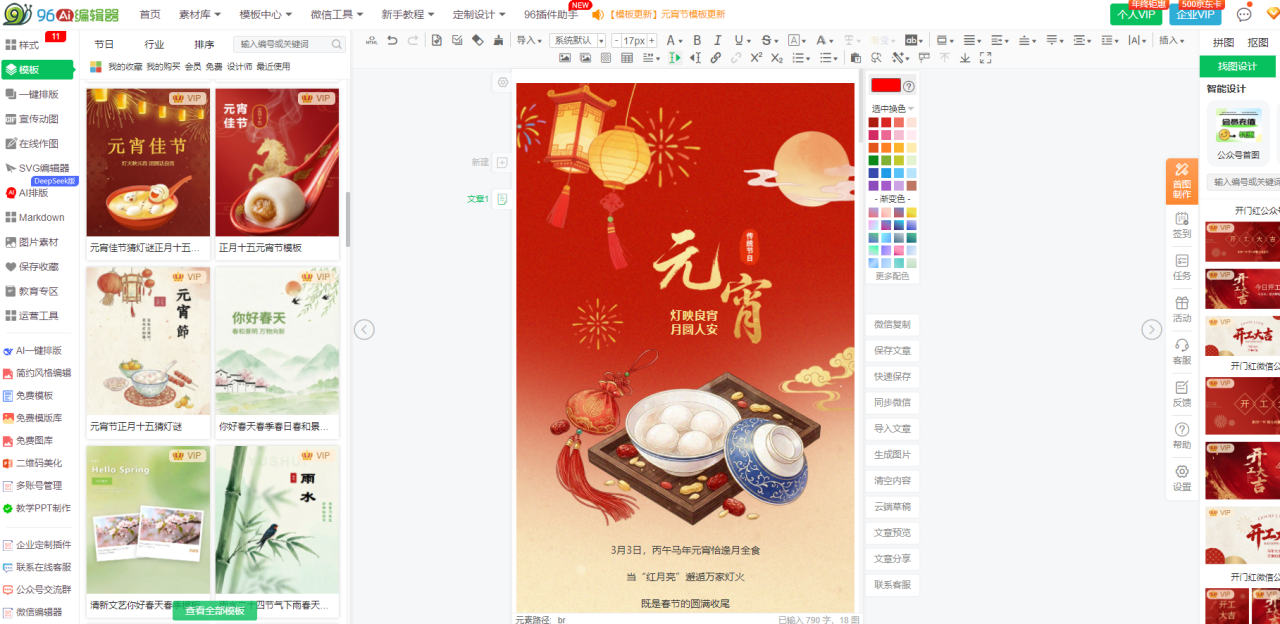Click the insert hyperlink icon
Image resolution: width=1280 pixels, height=624 pixels.
point(715,58)
